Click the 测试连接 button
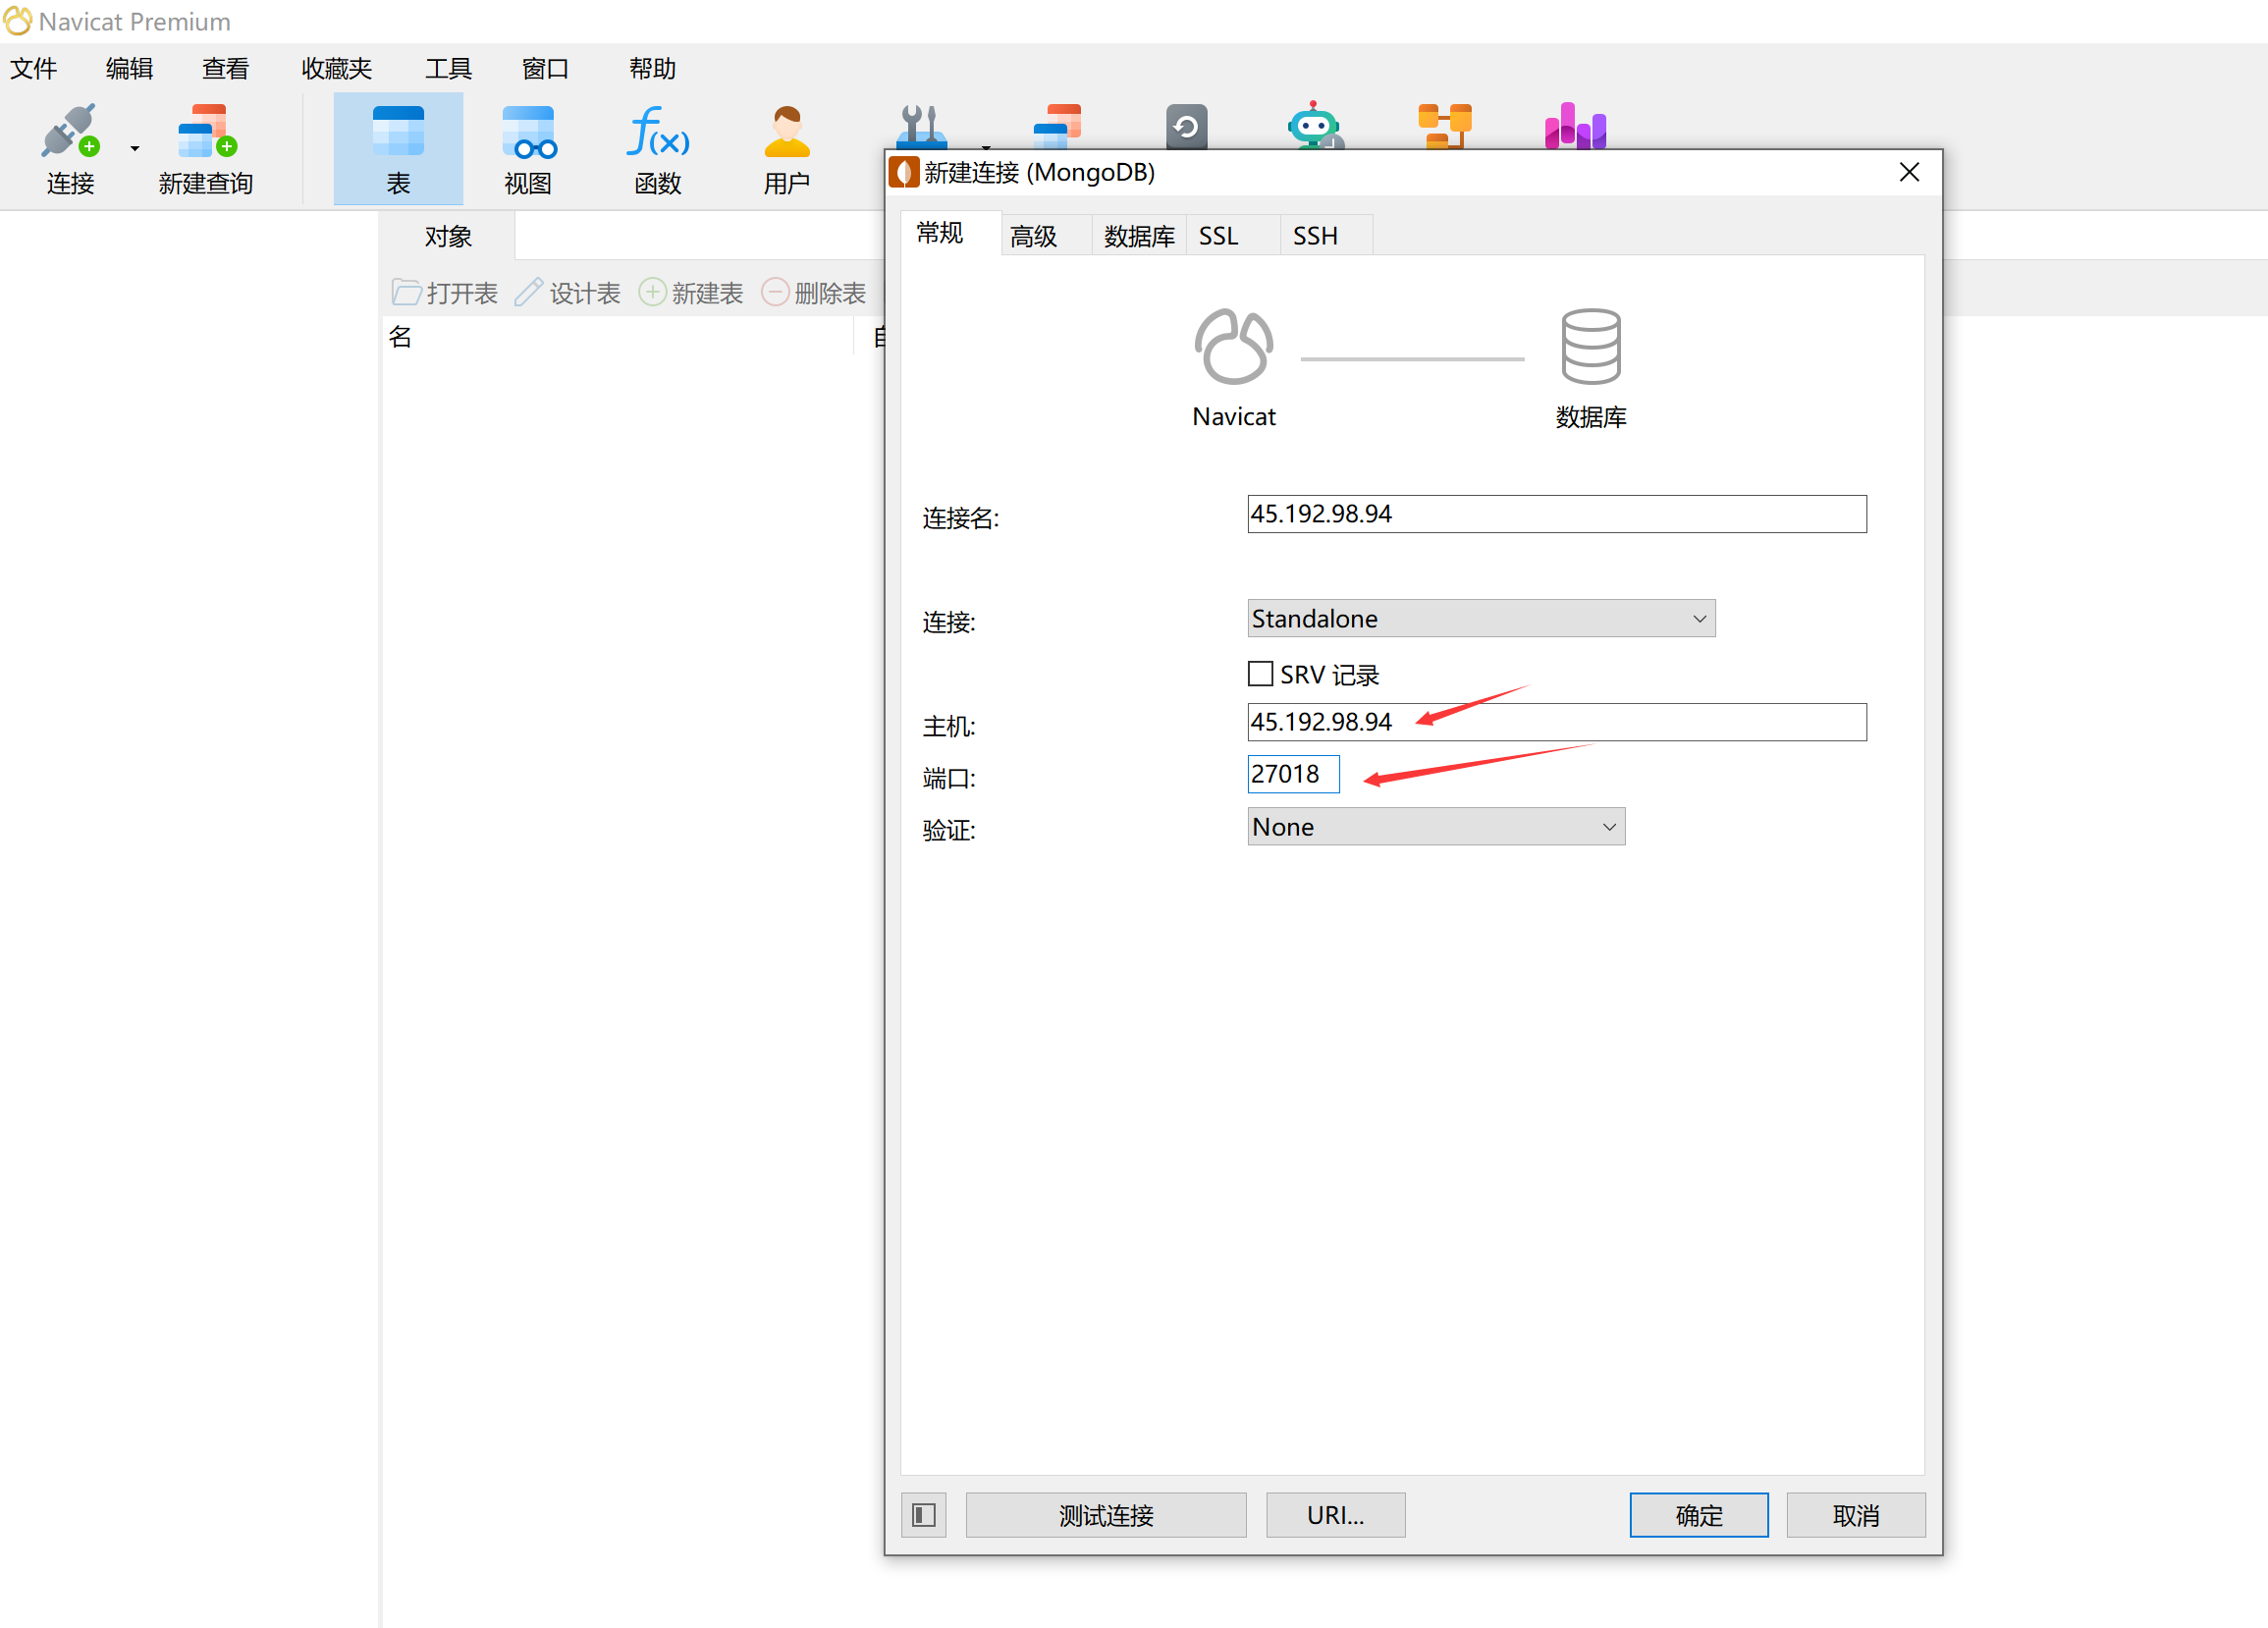2268x1628 pixels. coord(1106,1515)
